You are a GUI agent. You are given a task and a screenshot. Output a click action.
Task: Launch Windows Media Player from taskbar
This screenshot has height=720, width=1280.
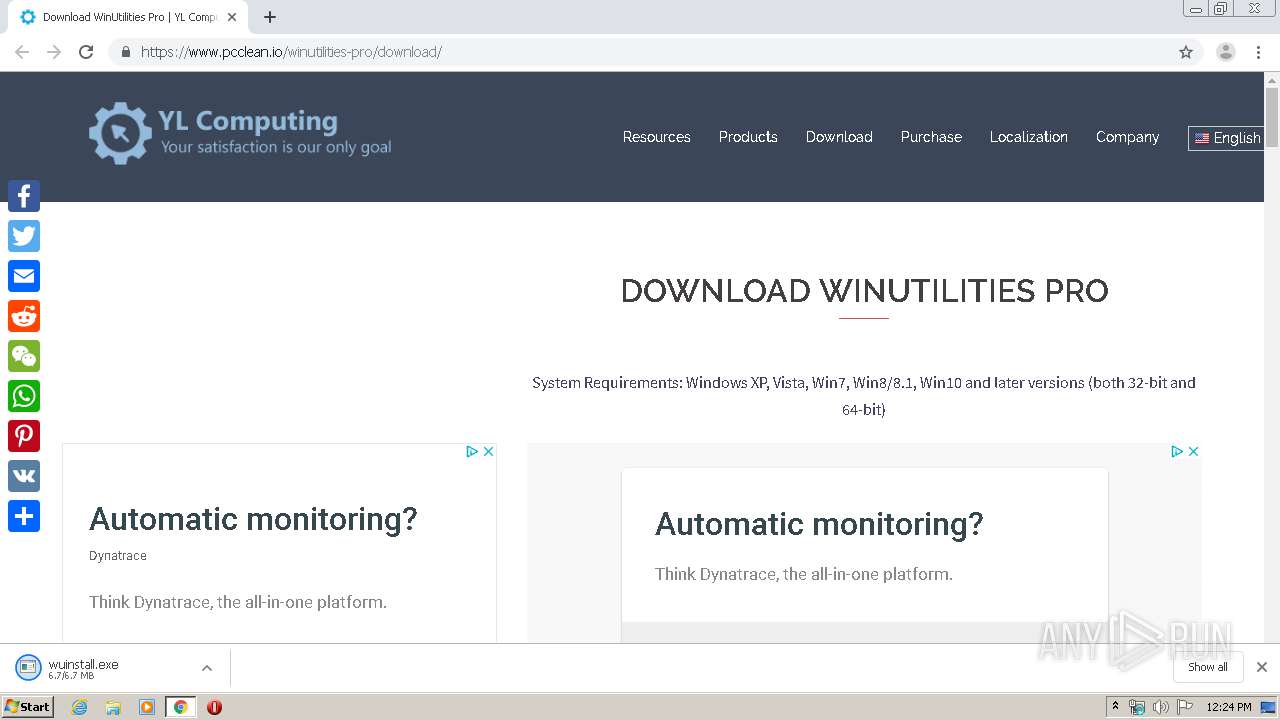coord(147,707)
